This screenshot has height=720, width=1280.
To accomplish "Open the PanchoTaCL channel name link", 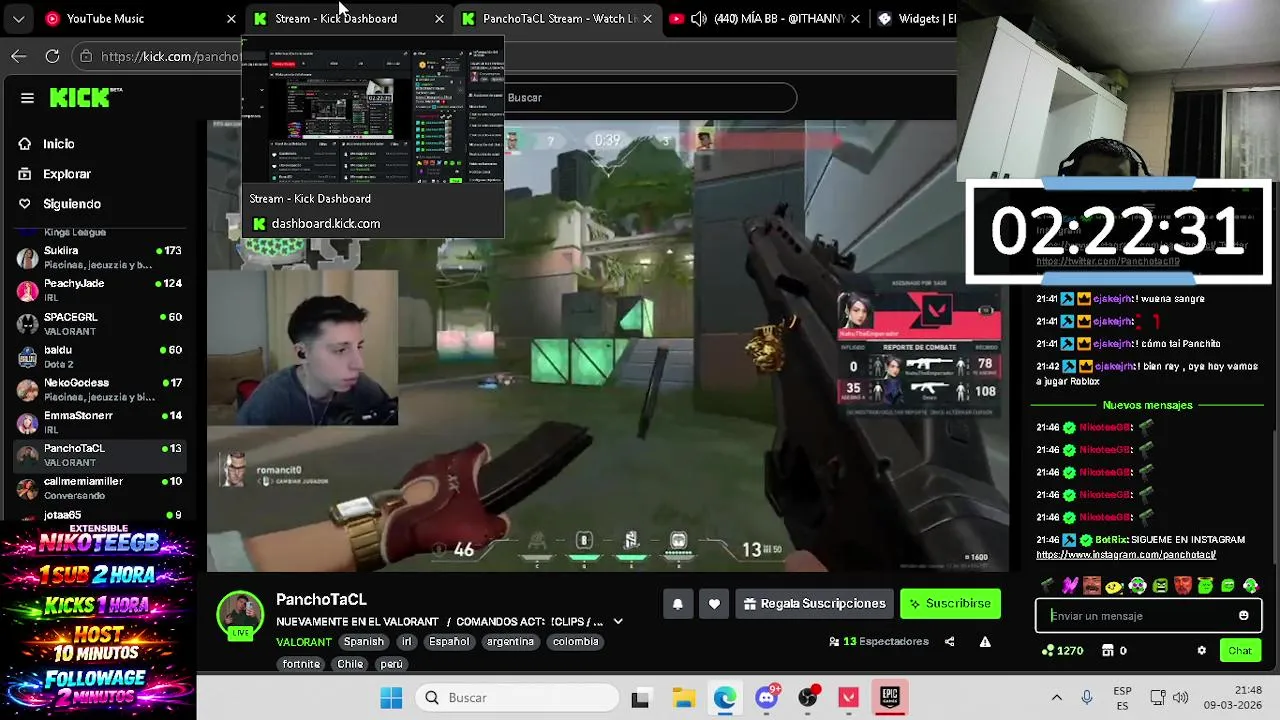I will (321, 600).
